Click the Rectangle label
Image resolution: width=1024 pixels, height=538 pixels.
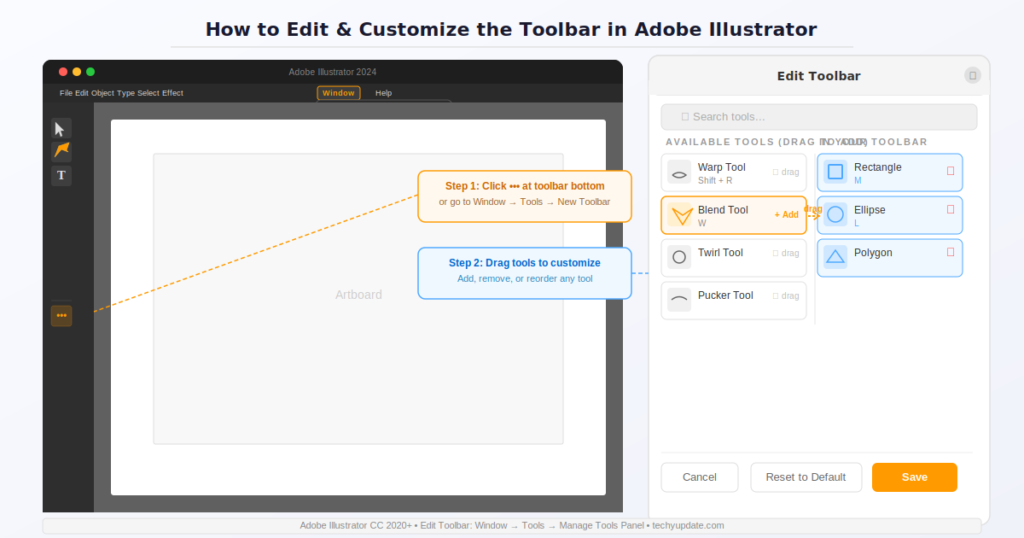point(878,167)
